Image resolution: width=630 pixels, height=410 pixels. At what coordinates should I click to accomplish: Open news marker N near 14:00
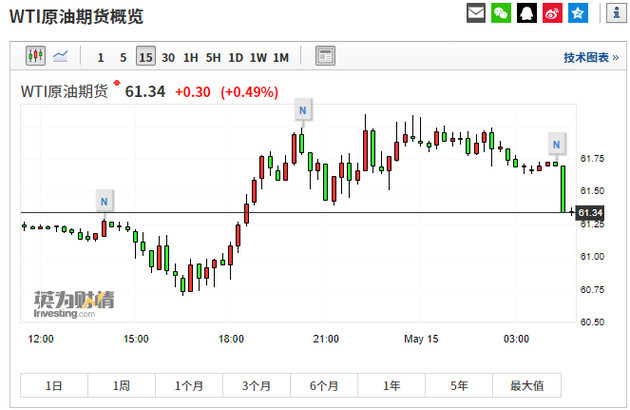(x=104, y=201)
